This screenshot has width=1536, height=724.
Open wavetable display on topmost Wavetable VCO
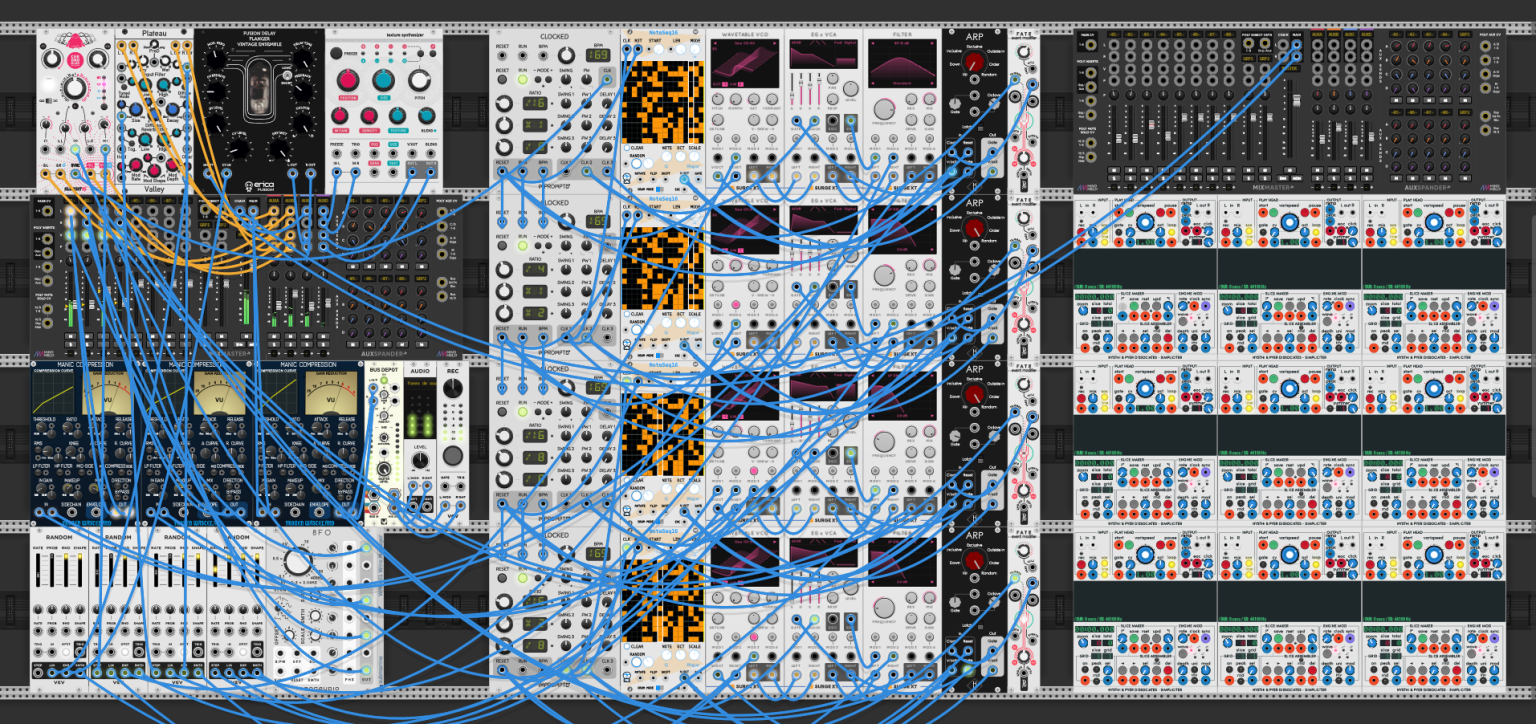(x=744, y=63)
